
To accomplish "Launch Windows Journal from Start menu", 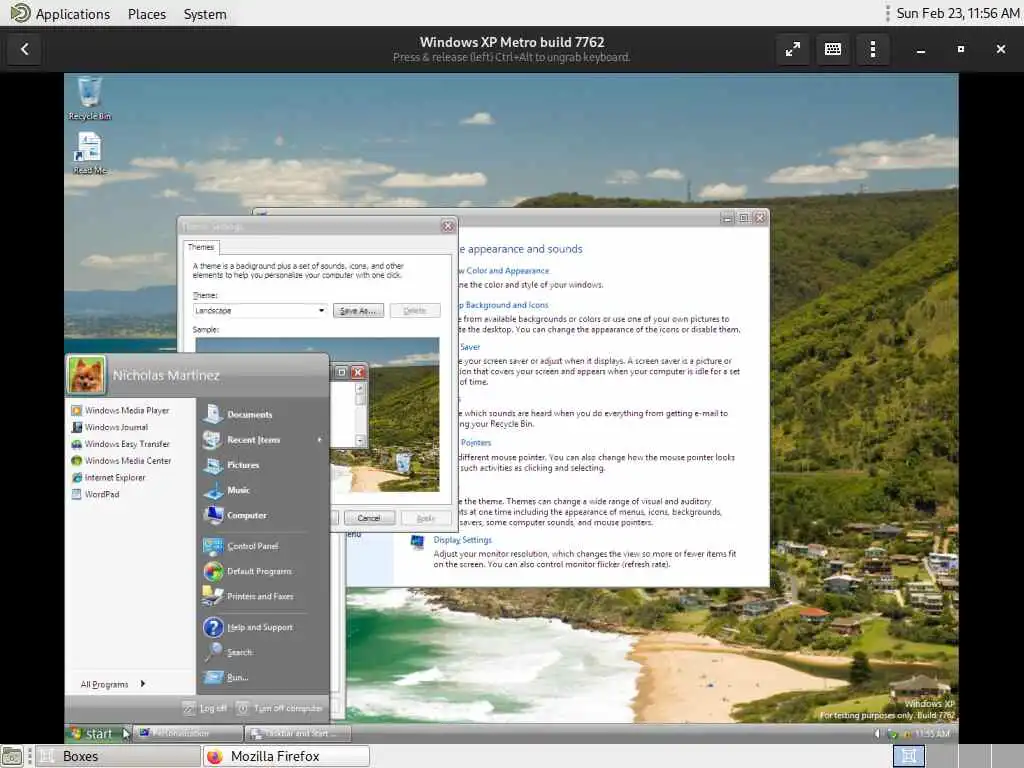I will pos(110,427).
